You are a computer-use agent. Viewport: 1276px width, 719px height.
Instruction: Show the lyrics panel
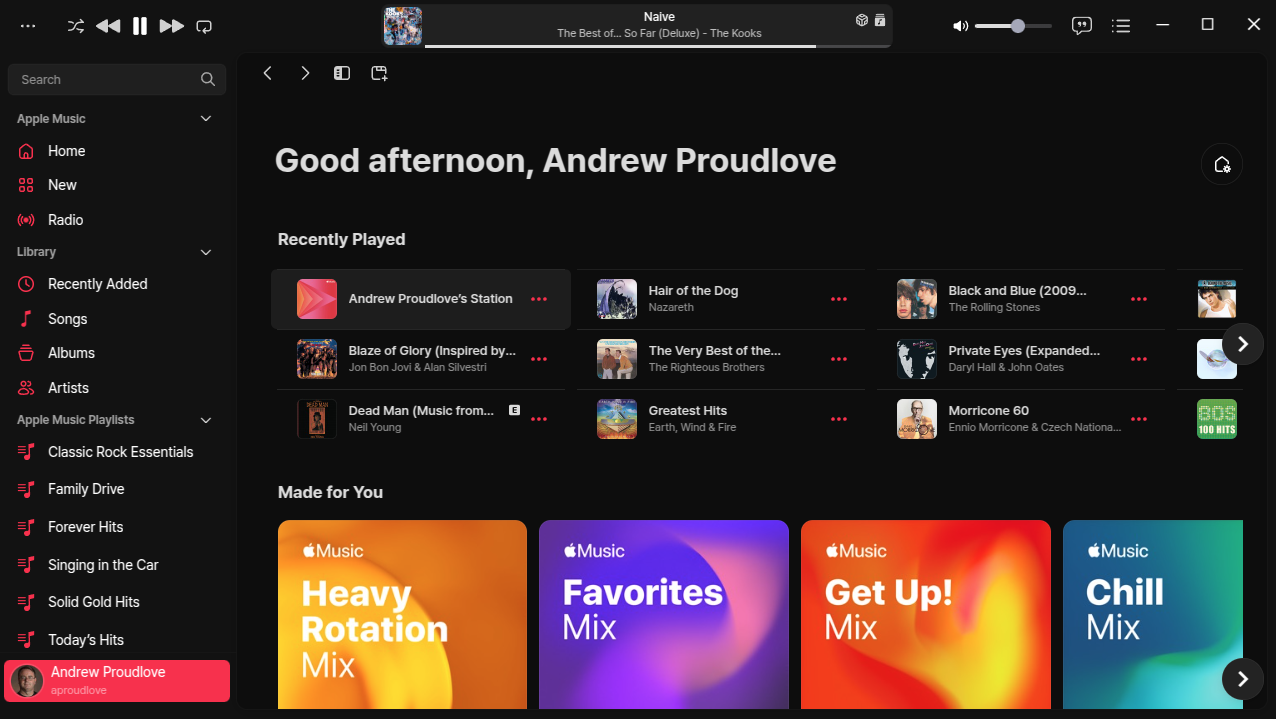tap(1081, 26)
